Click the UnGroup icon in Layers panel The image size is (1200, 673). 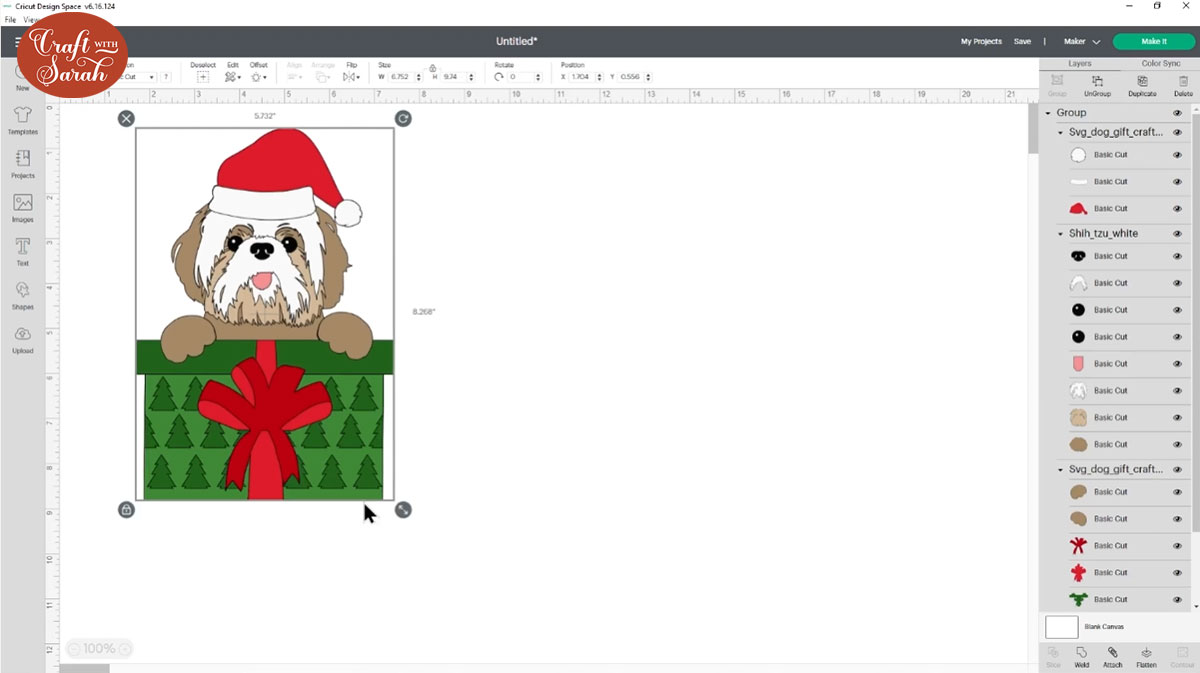coord(1097,86)
